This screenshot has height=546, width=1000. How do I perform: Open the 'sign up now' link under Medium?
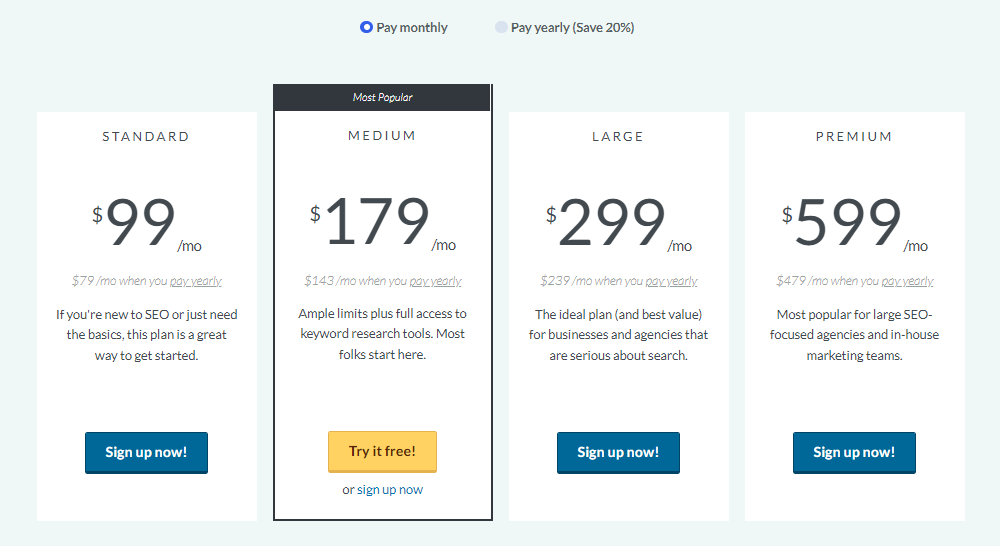[390, 490]
